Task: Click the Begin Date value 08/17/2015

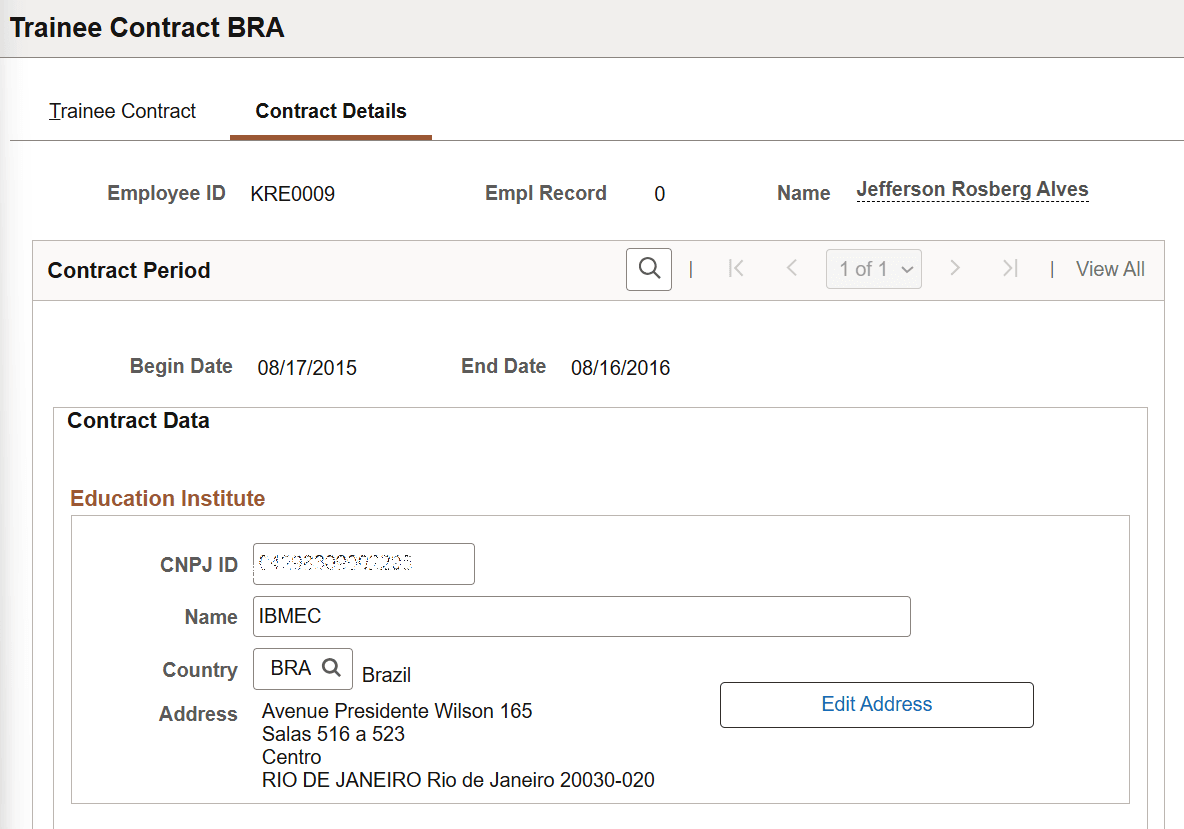Action: point(307,367)
